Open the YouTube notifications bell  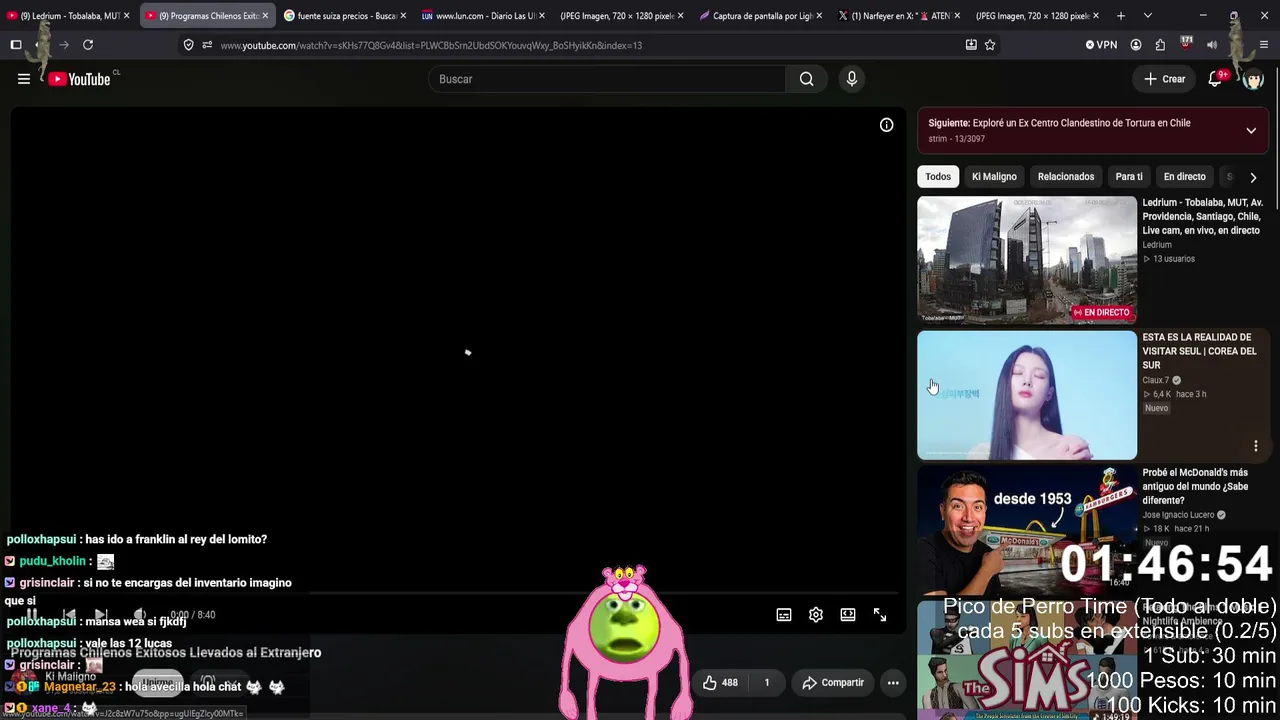pyautogui.click(x=1216, y=79)
